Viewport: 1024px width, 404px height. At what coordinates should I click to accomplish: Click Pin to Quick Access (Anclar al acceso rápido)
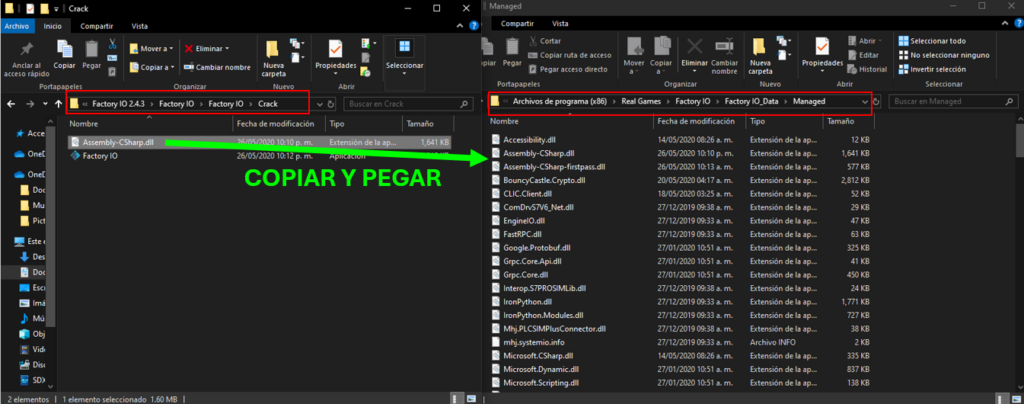click(28, 58)
